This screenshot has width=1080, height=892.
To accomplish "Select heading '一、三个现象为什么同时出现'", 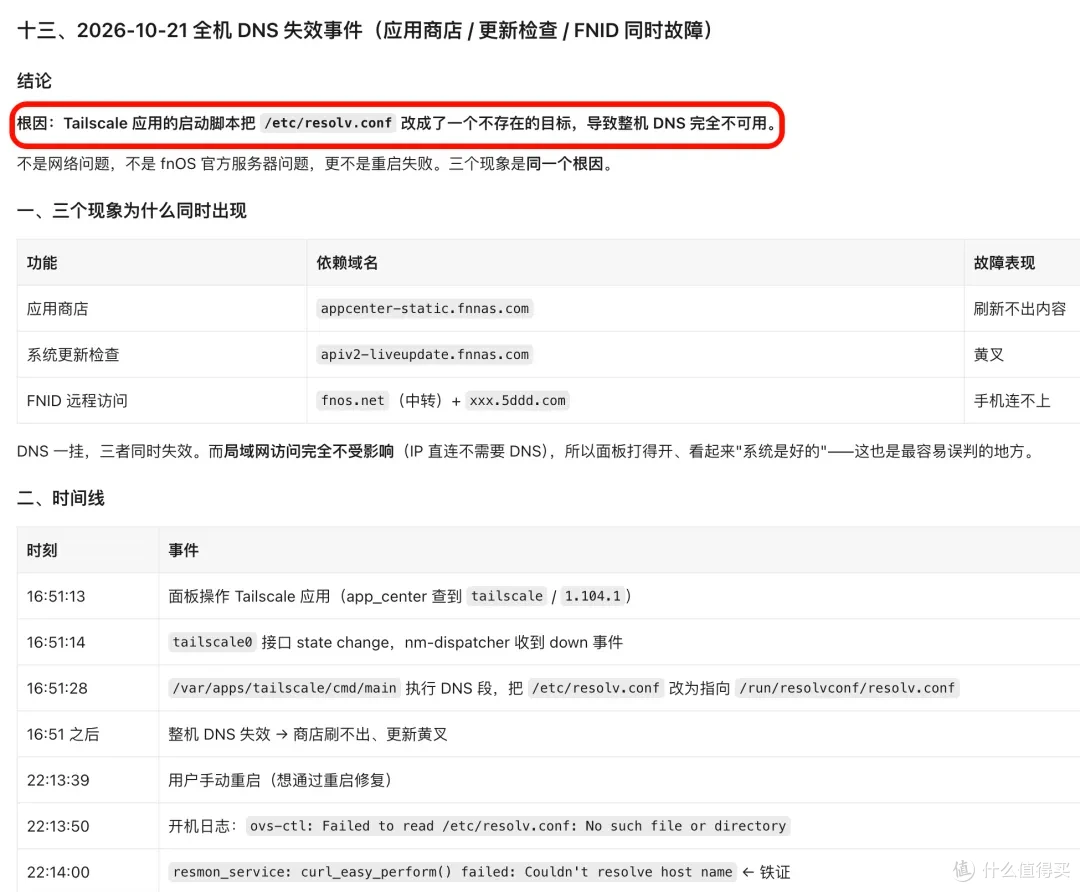I will (x=132, y=211).
